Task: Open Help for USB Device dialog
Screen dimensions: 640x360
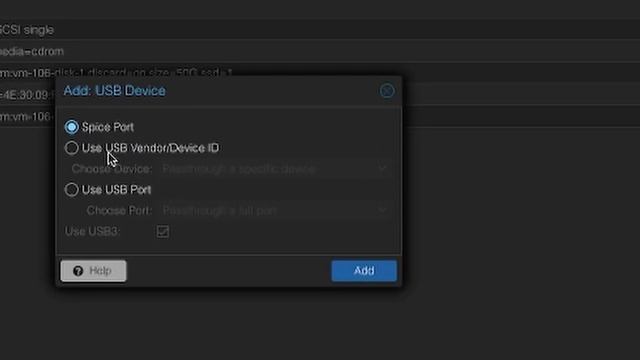Action: 93,271
